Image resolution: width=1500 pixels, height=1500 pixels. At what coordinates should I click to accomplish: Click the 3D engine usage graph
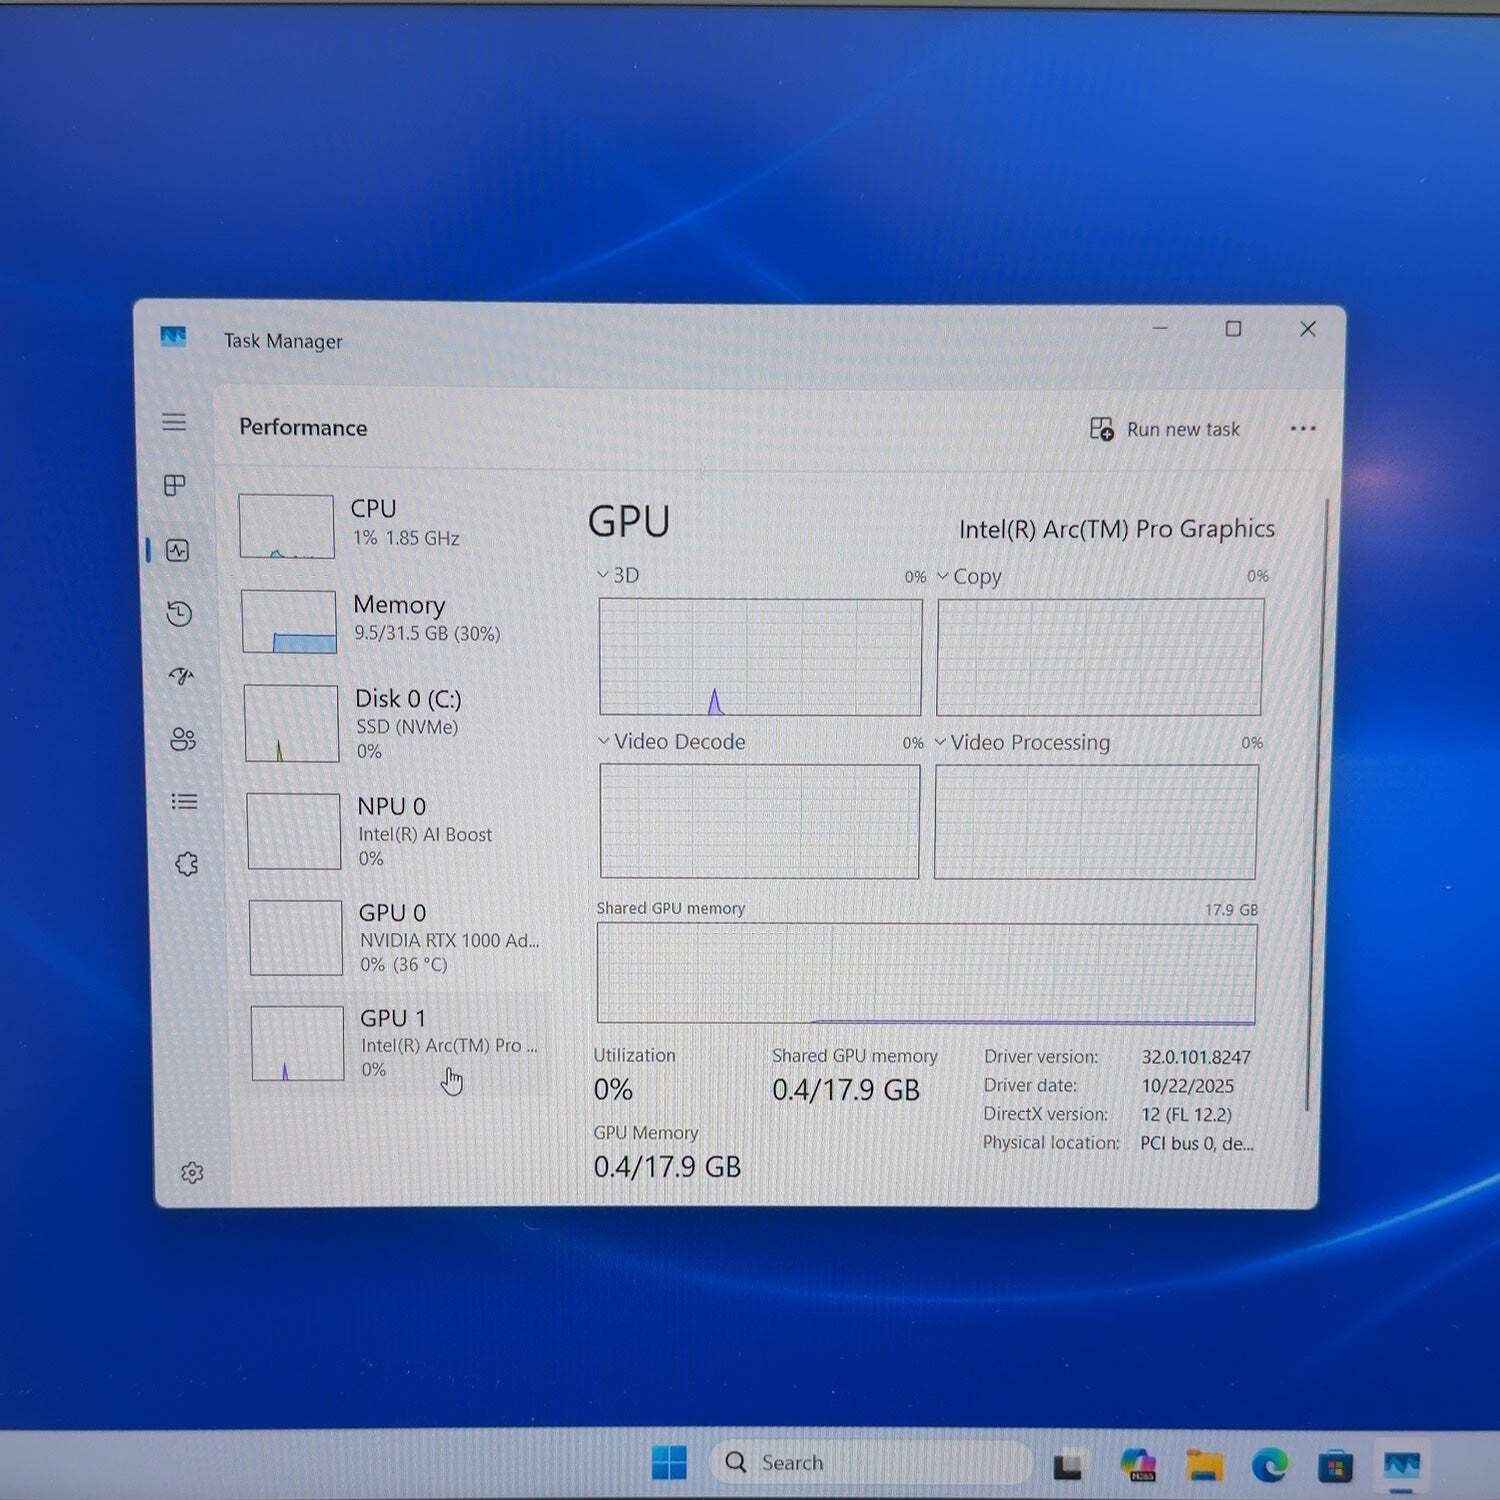click(760, 657)
